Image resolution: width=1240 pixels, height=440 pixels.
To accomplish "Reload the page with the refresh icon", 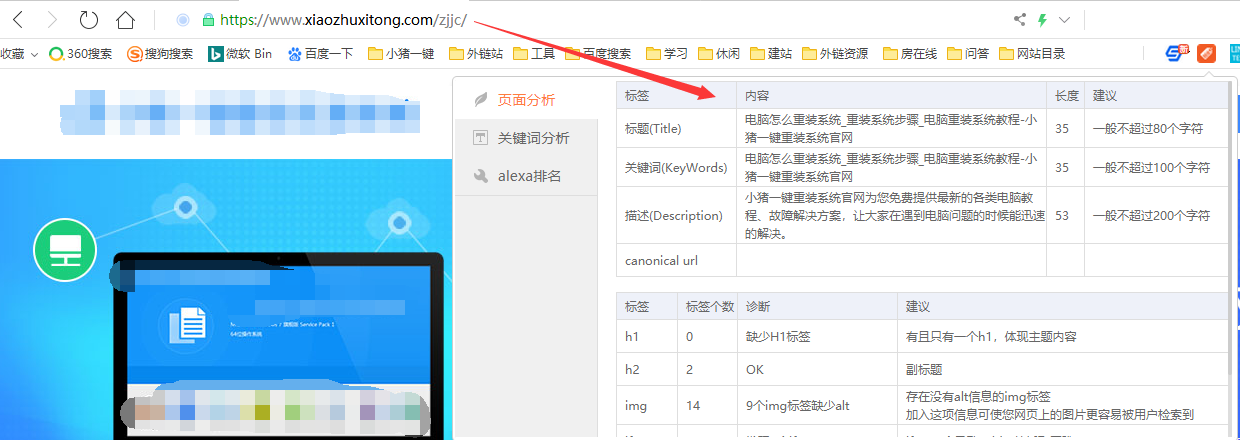I will [x=88, y=19].
